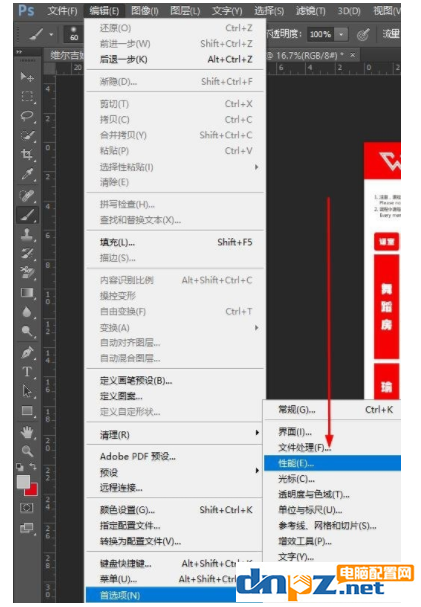
Task: Expand the Transform submenu arrow
Action: pos(256,328)
